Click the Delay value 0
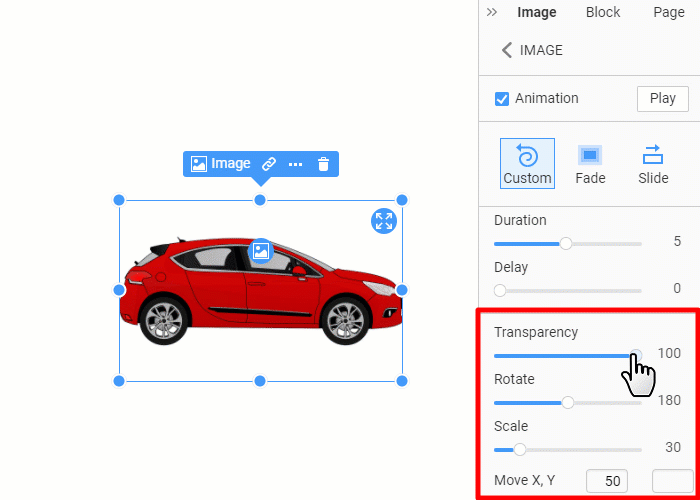 677,288
